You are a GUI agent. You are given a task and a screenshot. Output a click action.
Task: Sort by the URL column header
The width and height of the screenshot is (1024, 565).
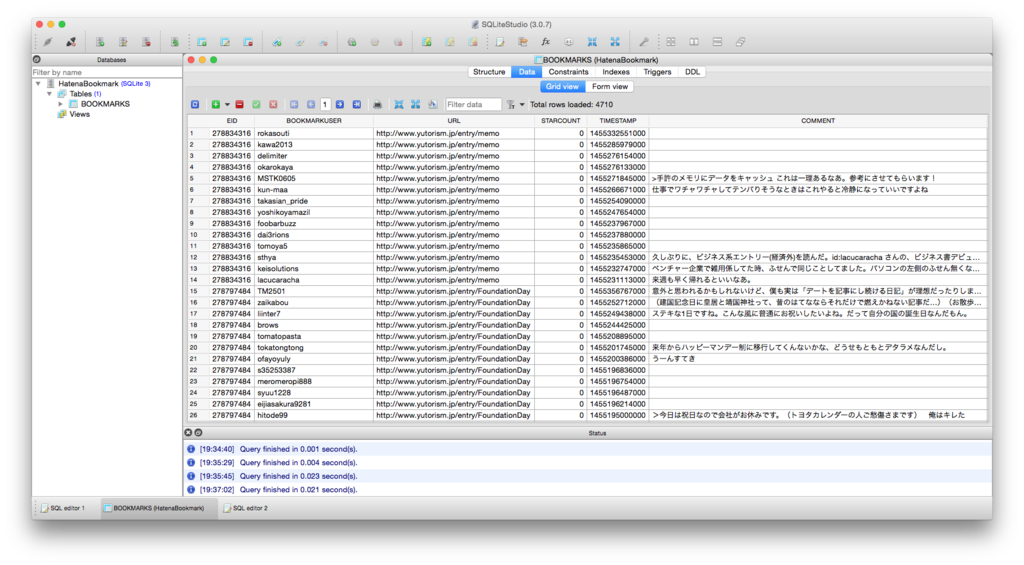pos(454,121)
